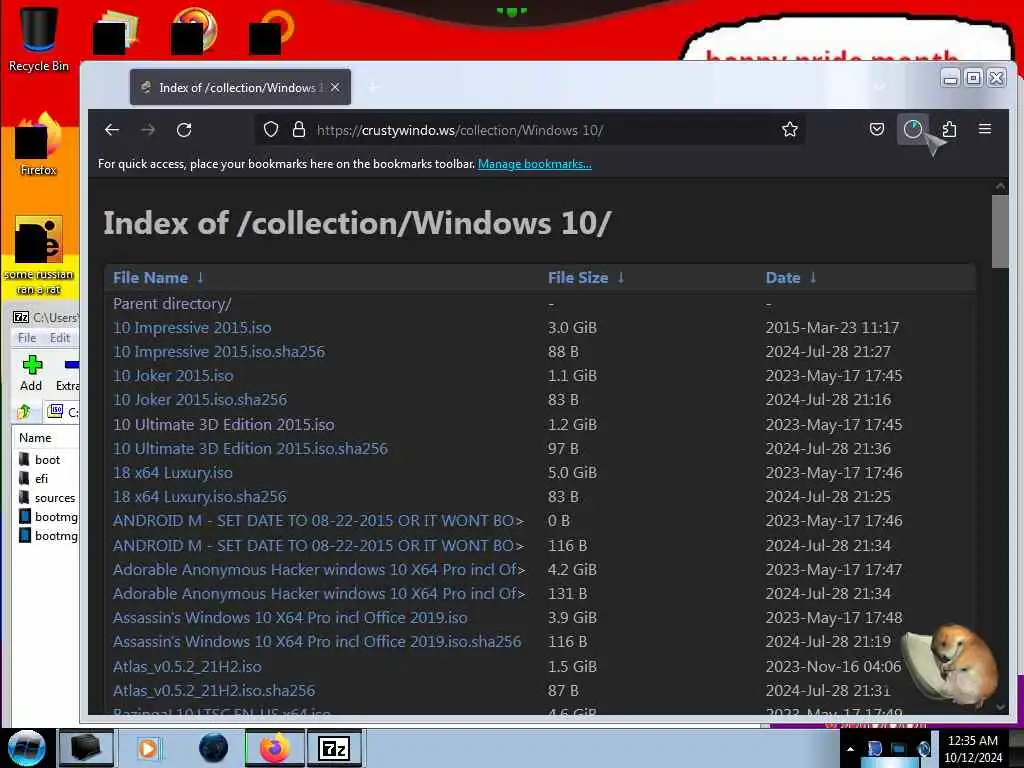The image size is (1024, 768).
Task: Click the page vertical scrollbar thumb
Action: (1000, 232)
